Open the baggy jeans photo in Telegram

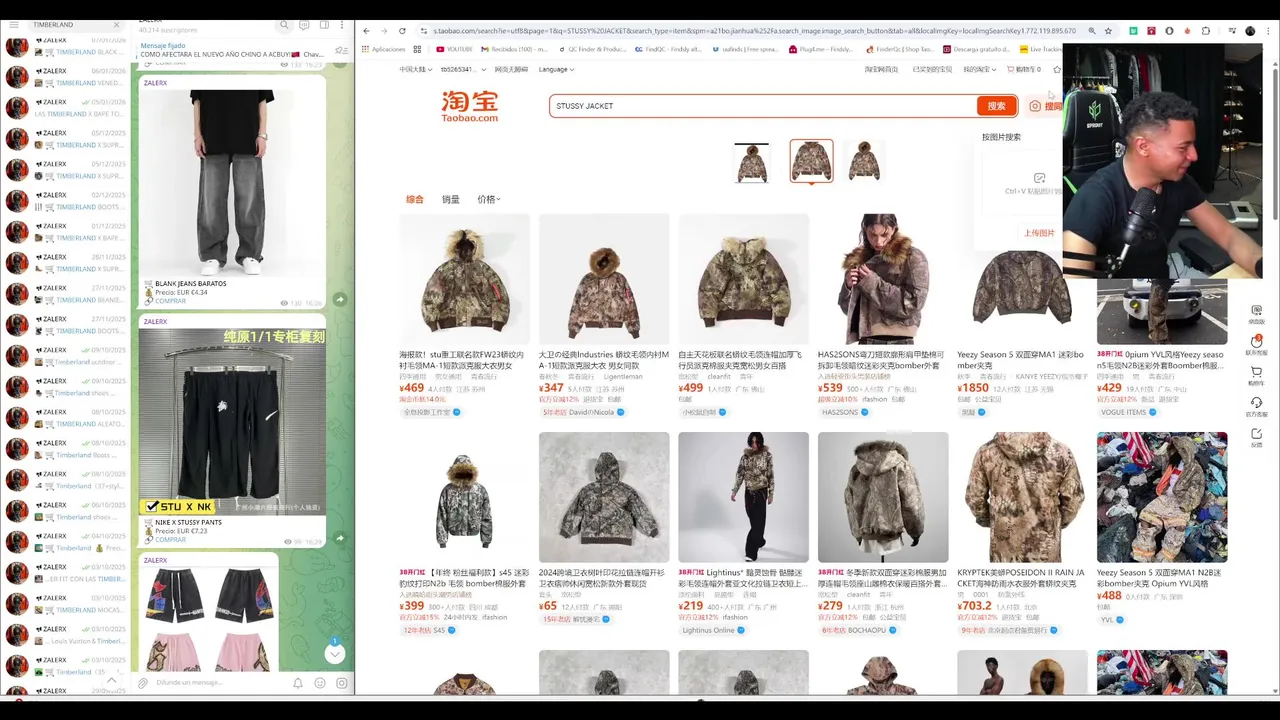(x=232, y=182)
